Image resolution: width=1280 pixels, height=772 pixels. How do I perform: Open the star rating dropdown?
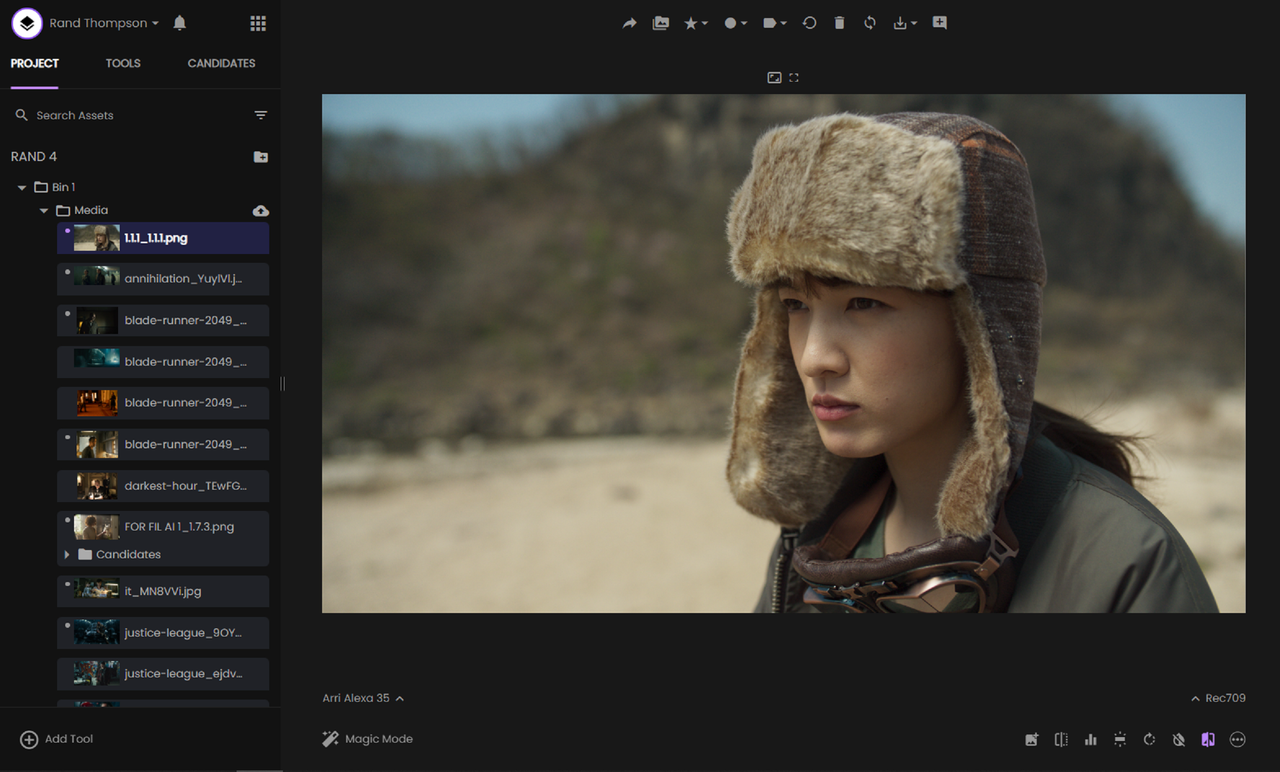pyautogui.click(x=696, y=23)
